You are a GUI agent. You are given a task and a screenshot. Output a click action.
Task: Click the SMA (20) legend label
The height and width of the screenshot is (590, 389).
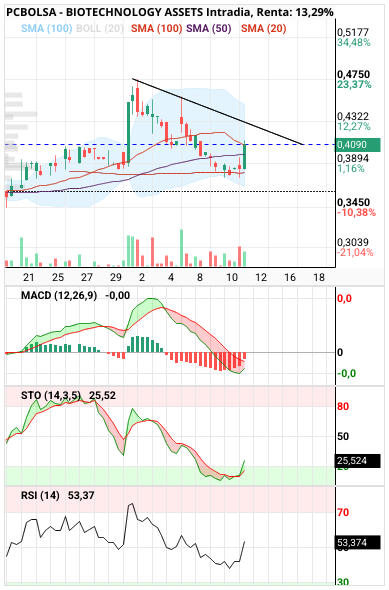coord(263,28)
